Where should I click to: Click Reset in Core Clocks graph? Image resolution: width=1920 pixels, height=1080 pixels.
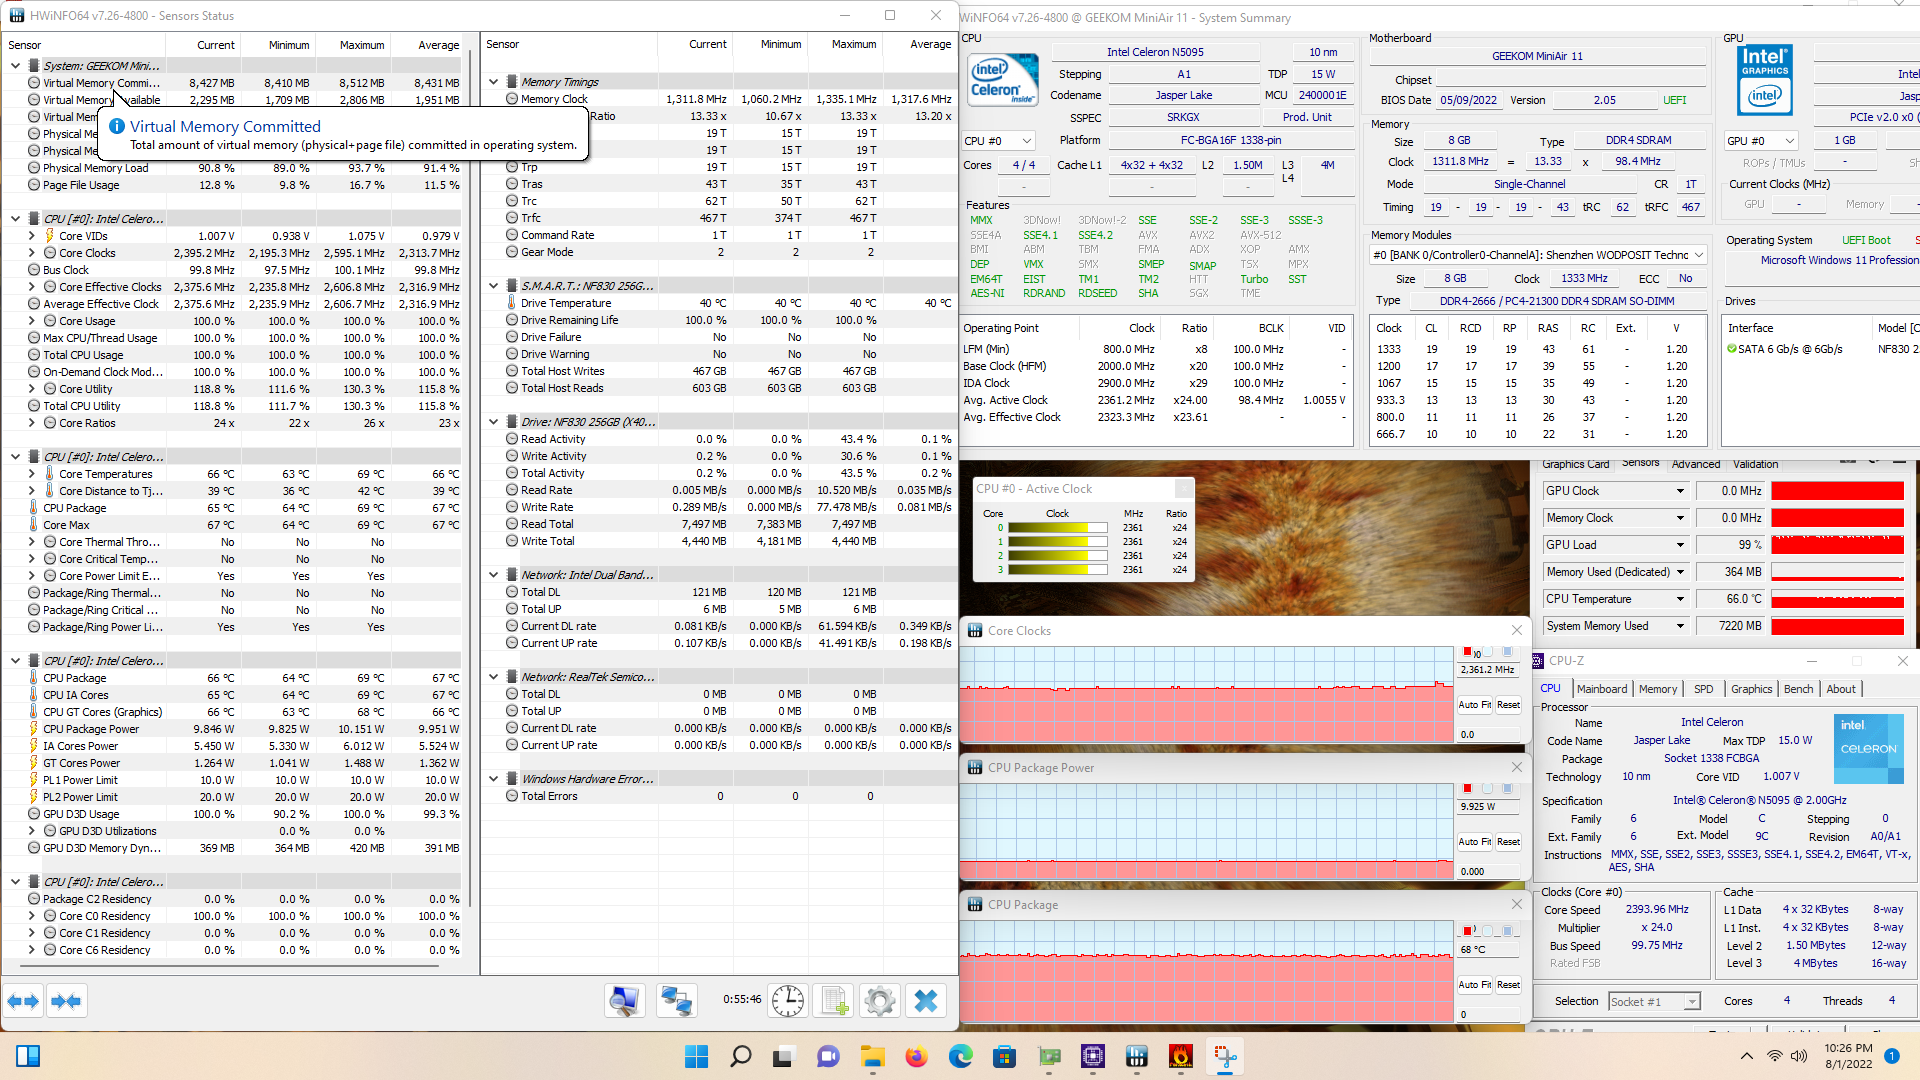1508,705
